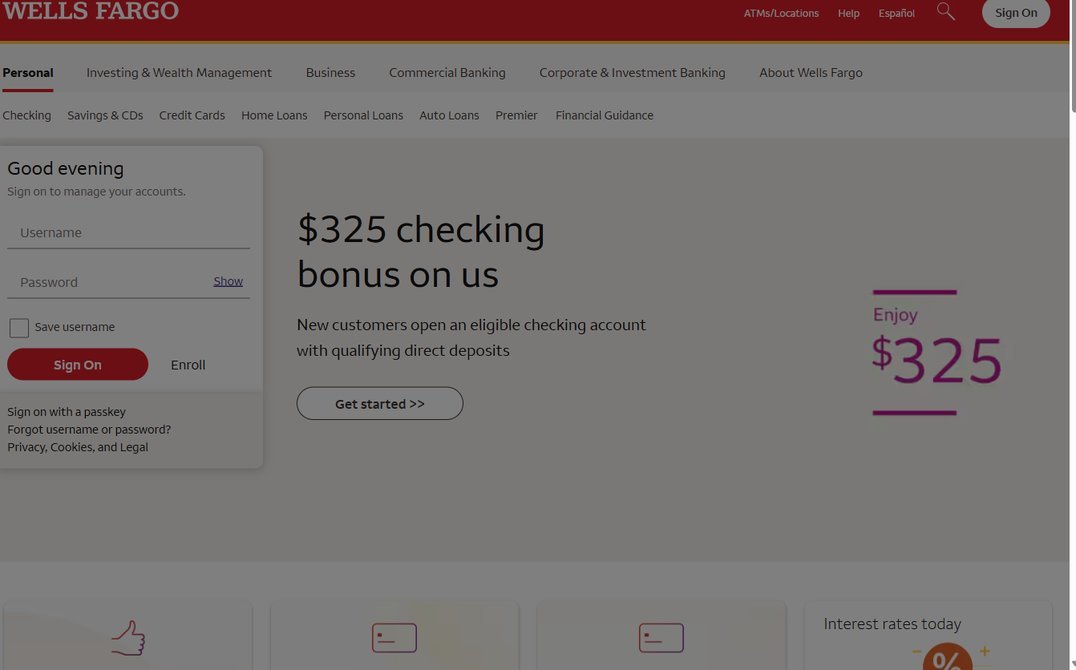This screenshot has width=1076, height=670.
Task: Open Corporate & Investment Banking tab
Action: tap(632, 73)
